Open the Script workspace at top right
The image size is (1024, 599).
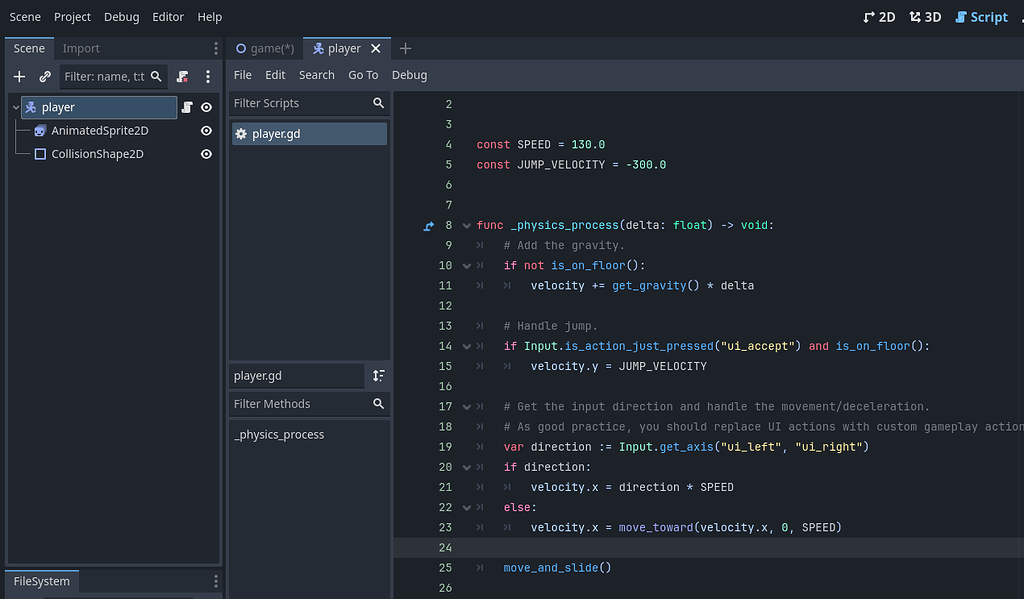[x=981, y=16]
